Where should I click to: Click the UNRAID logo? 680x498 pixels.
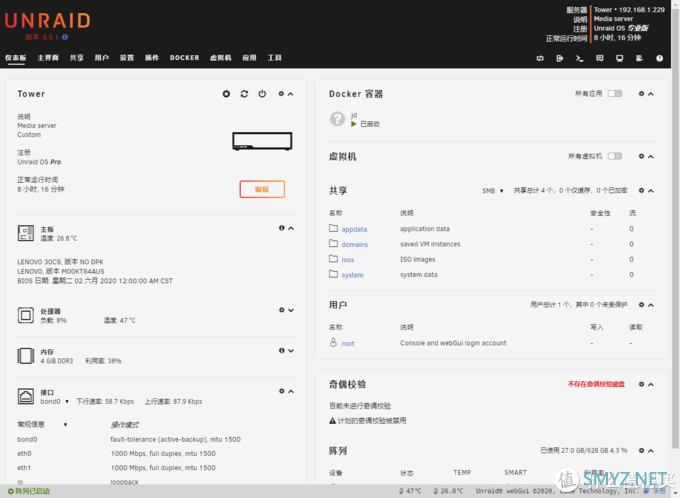click(48, 21)
